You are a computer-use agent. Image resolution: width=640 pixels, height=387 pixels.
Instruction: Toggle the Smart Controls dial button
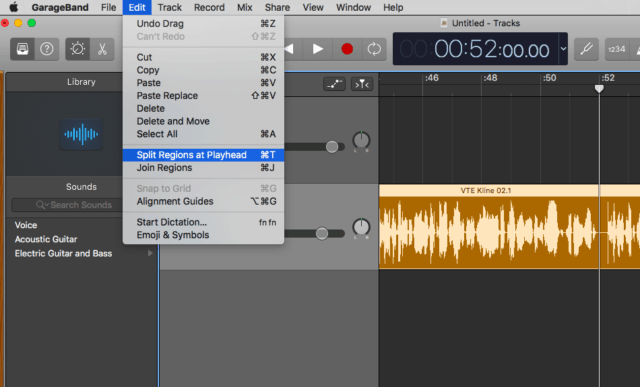point(78,49)
